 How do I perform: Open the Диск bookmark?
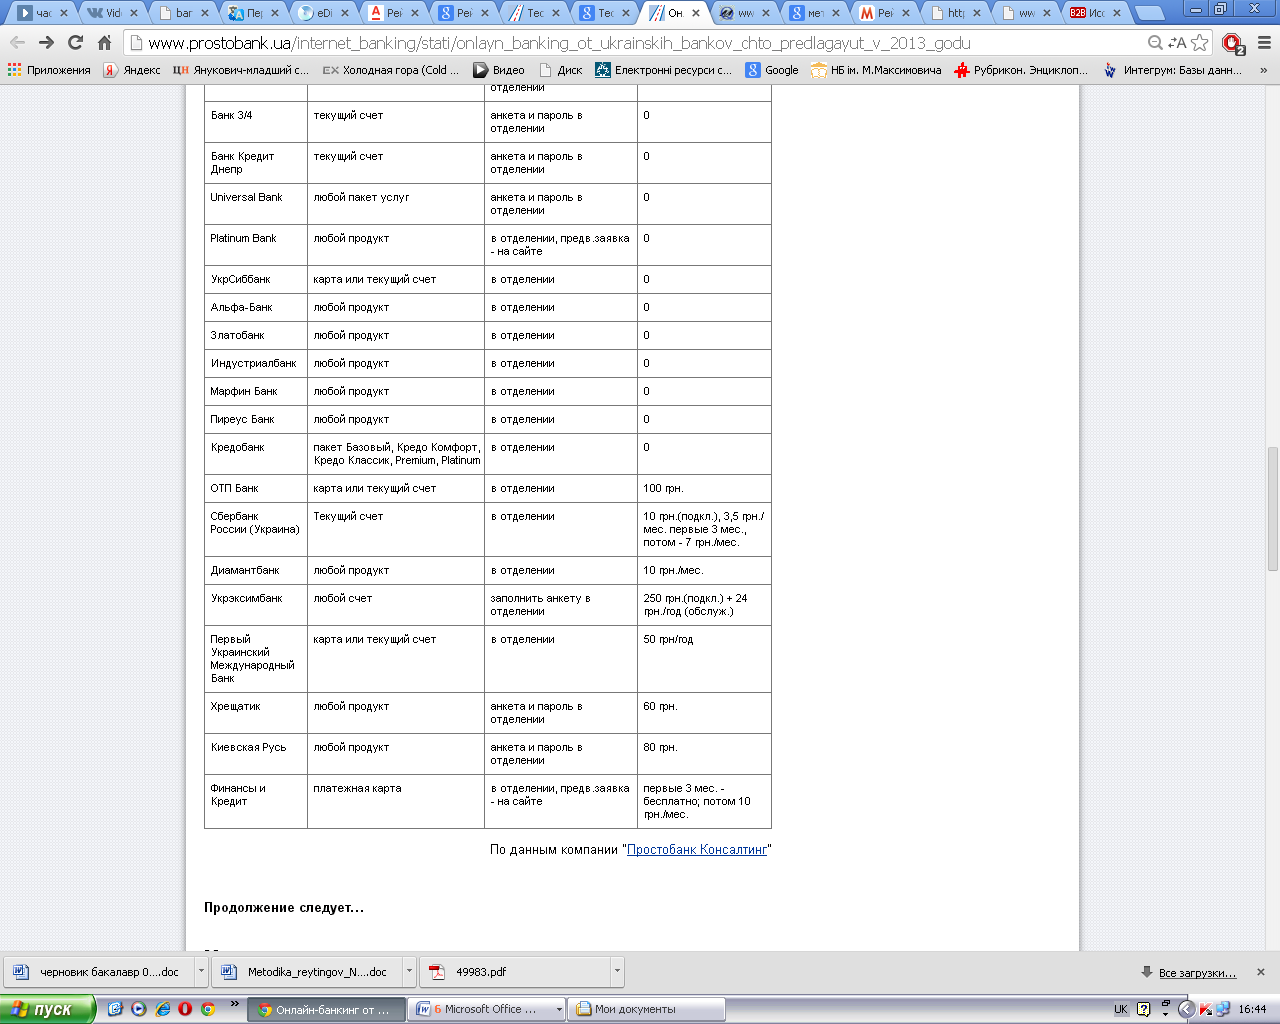coord(561,70)
